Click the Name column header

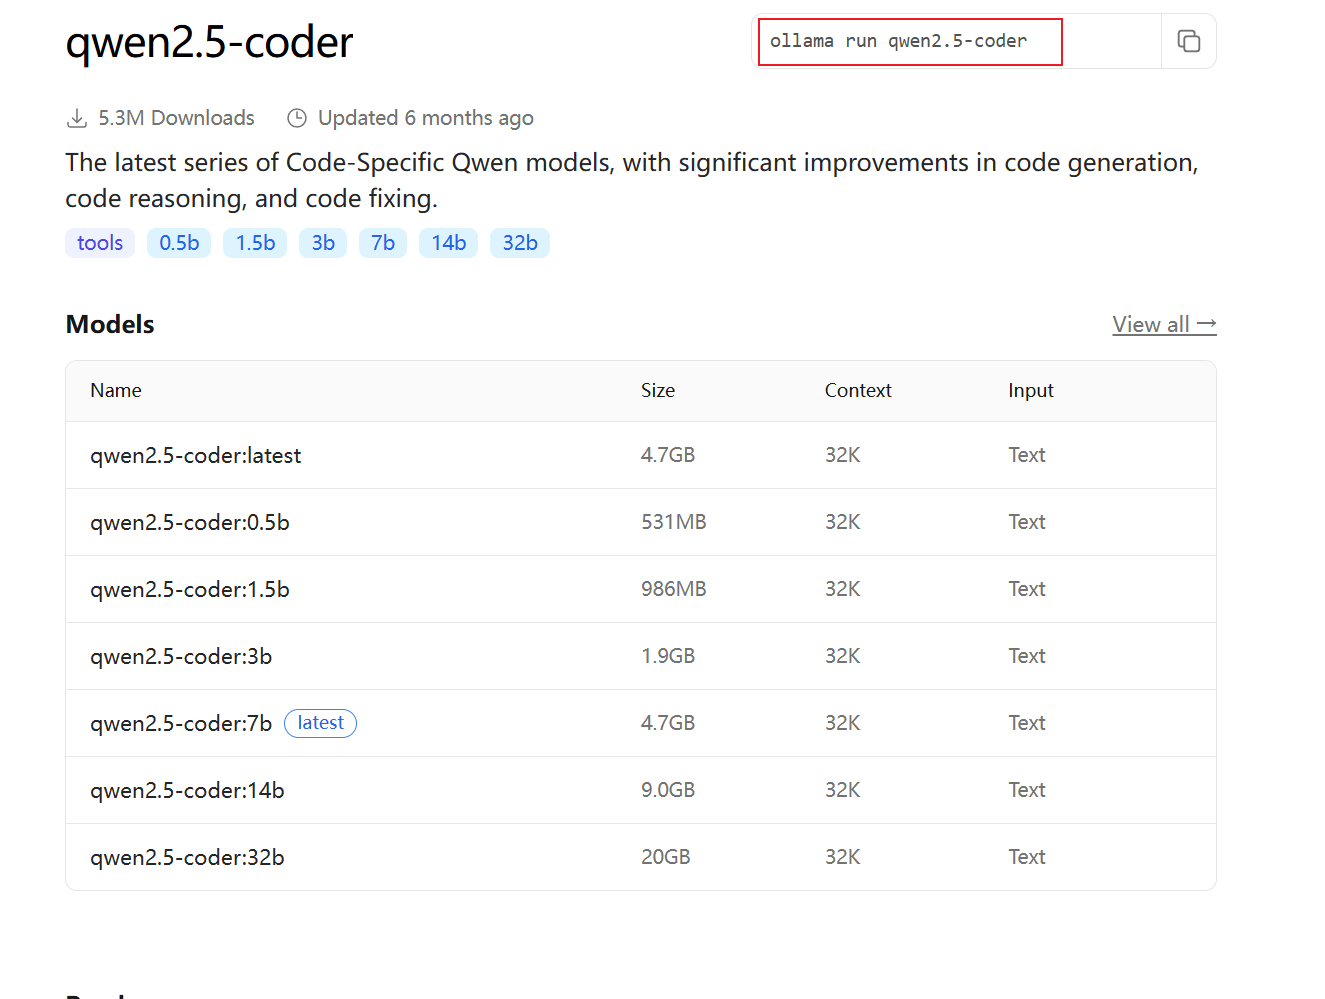coord(116,391)
